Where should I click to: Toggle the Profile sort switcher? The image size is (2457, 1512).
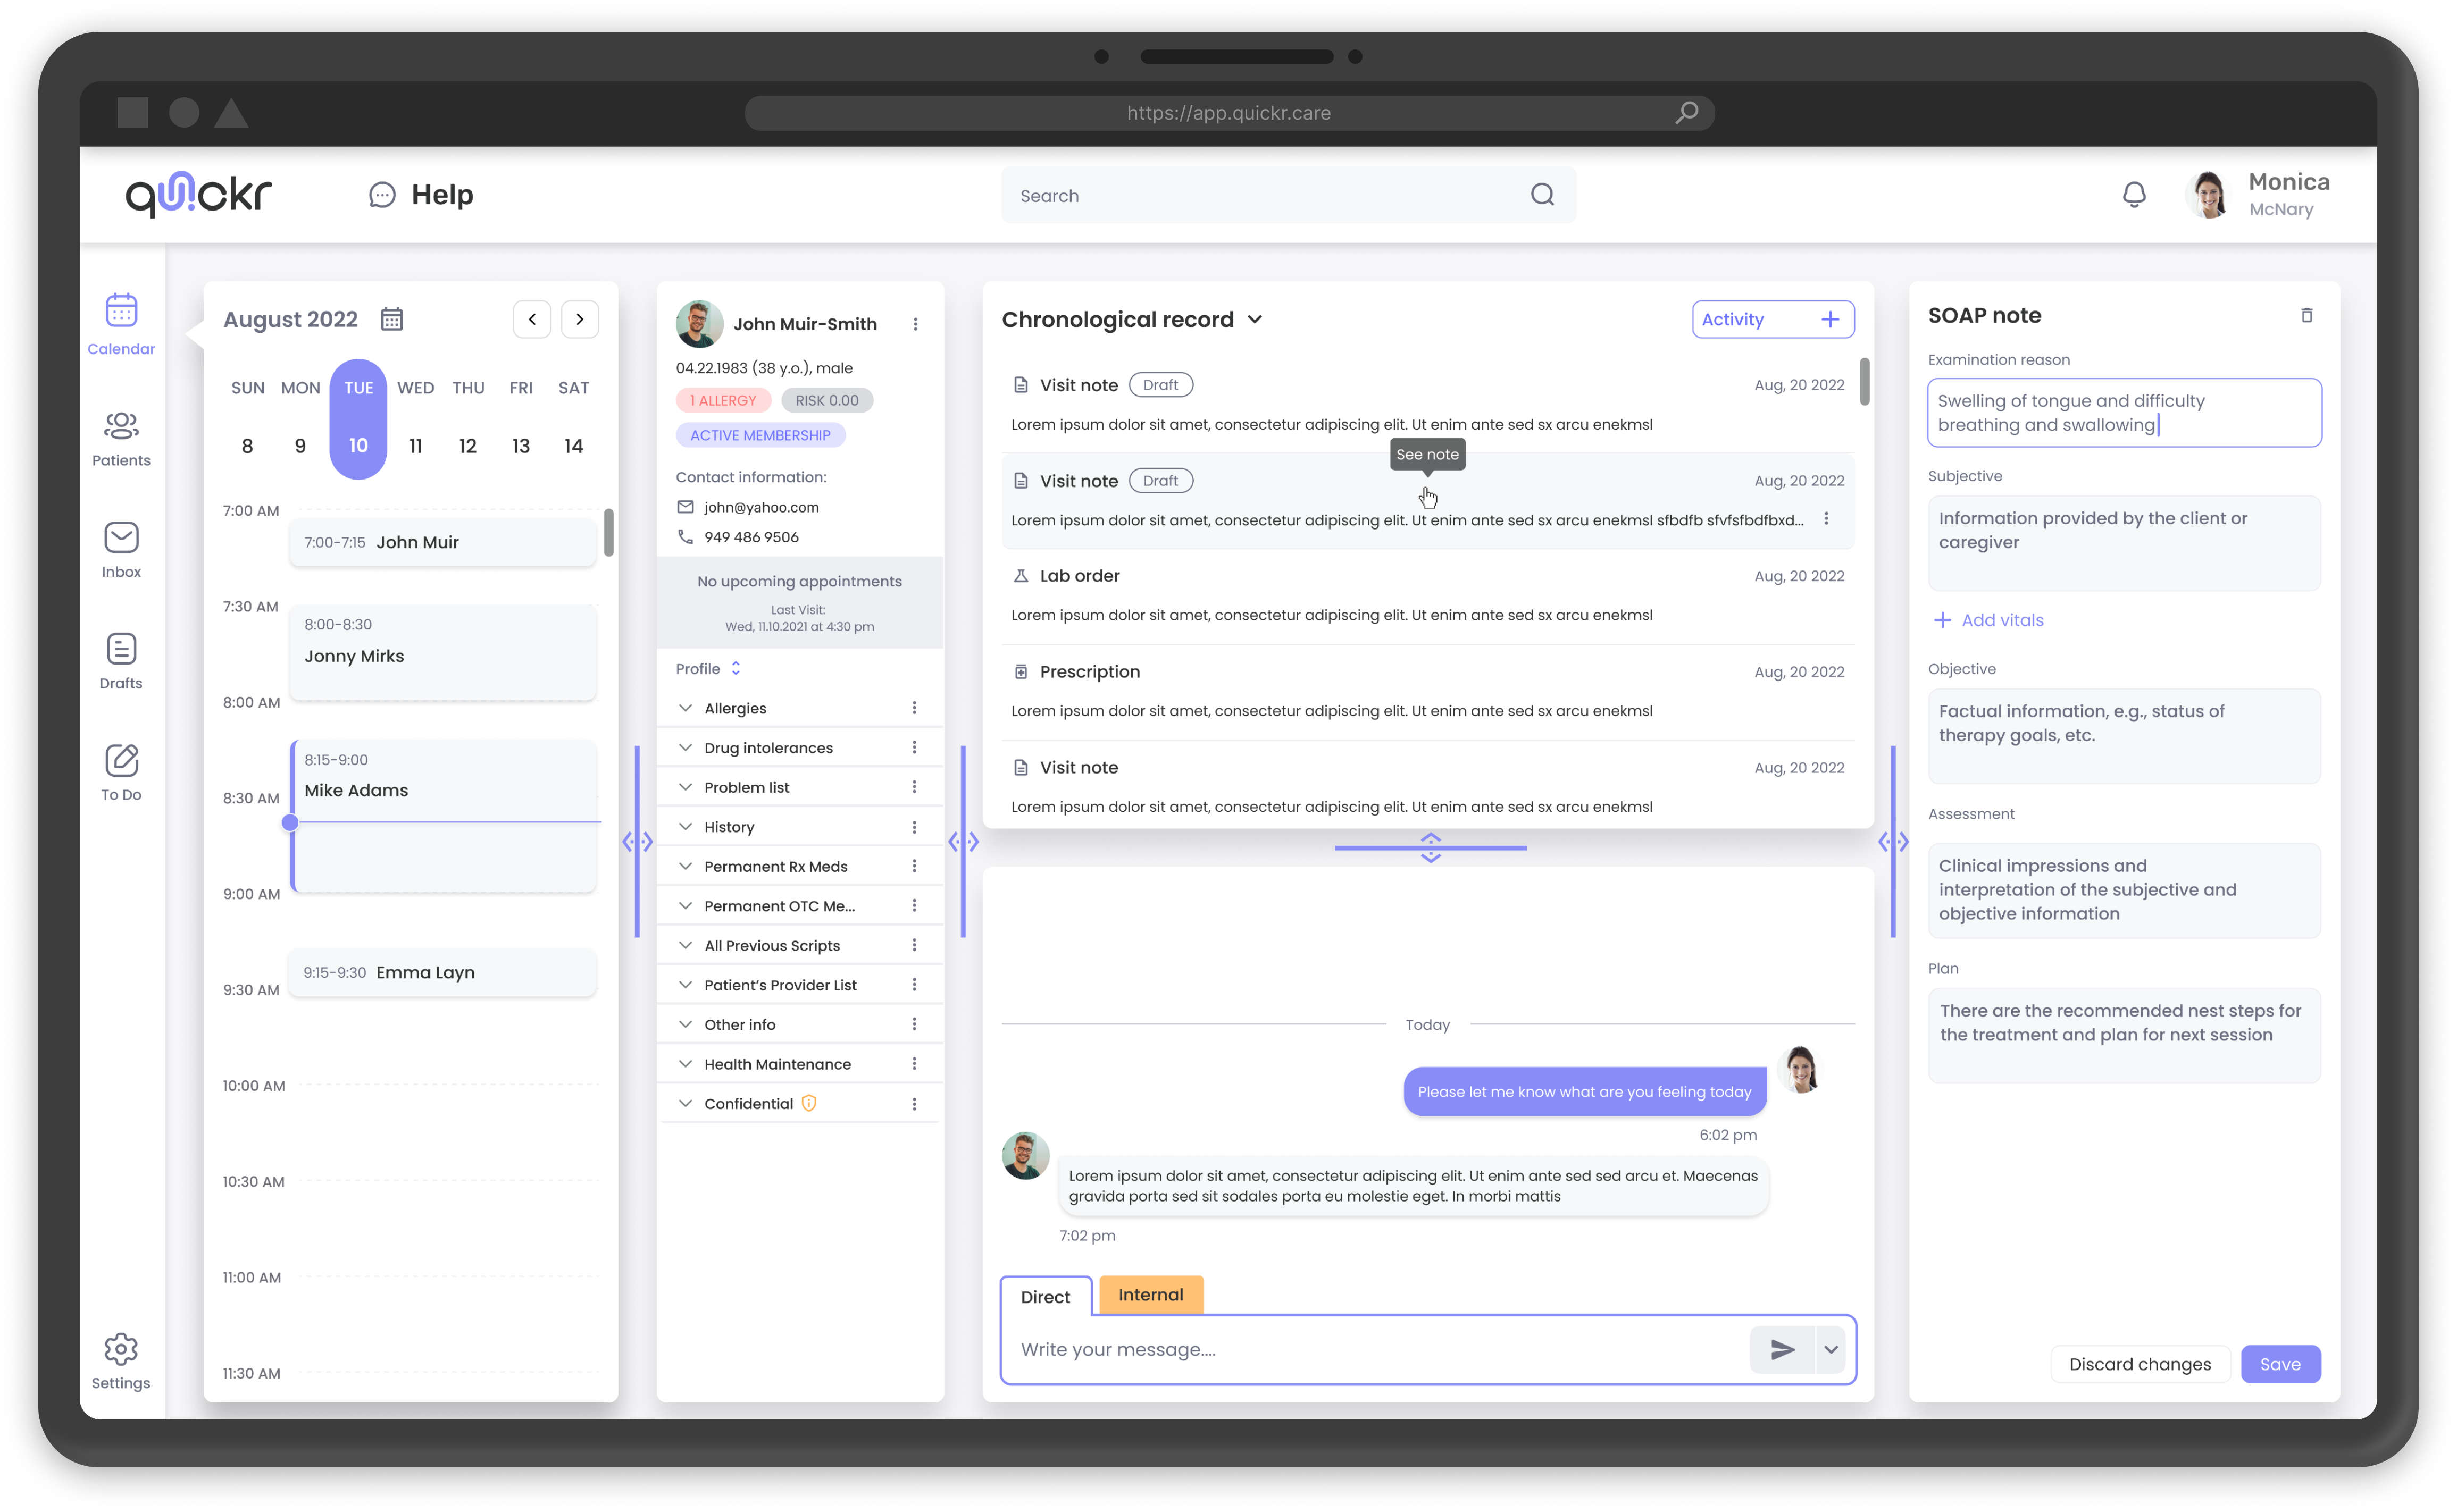736,668
